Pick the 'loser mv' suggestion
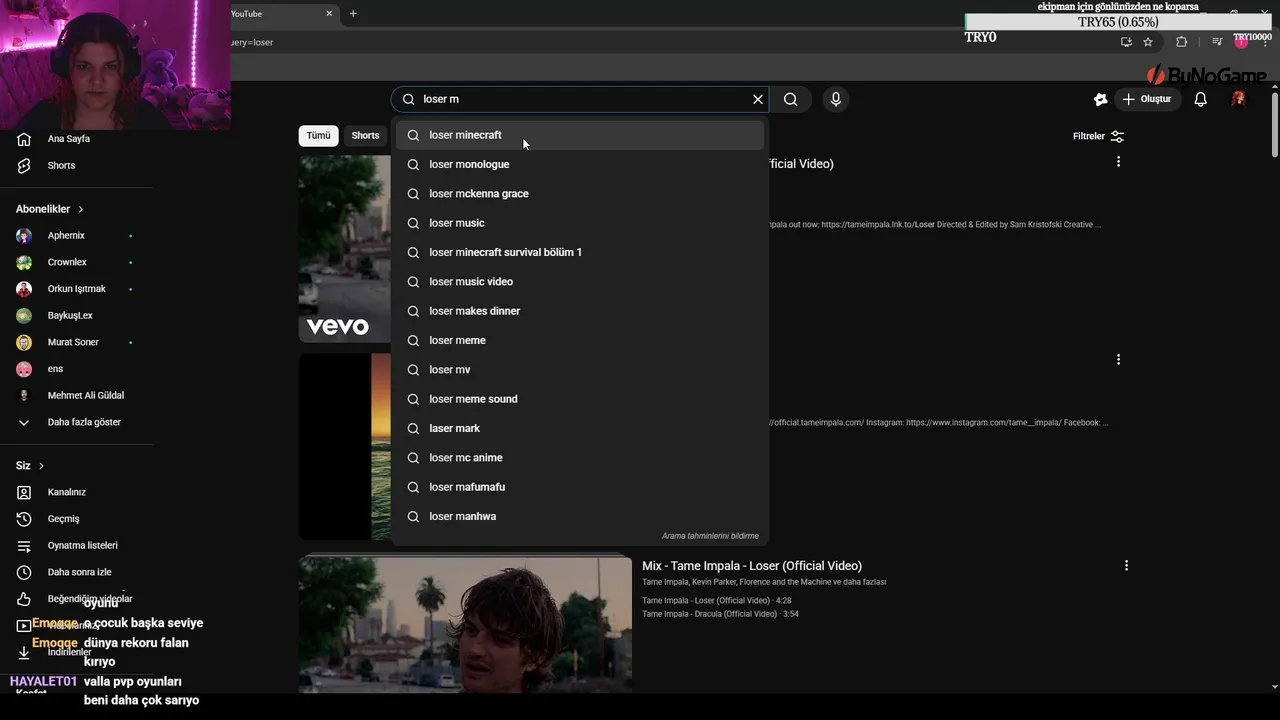The image size is (1280, 720). (580, 370)
